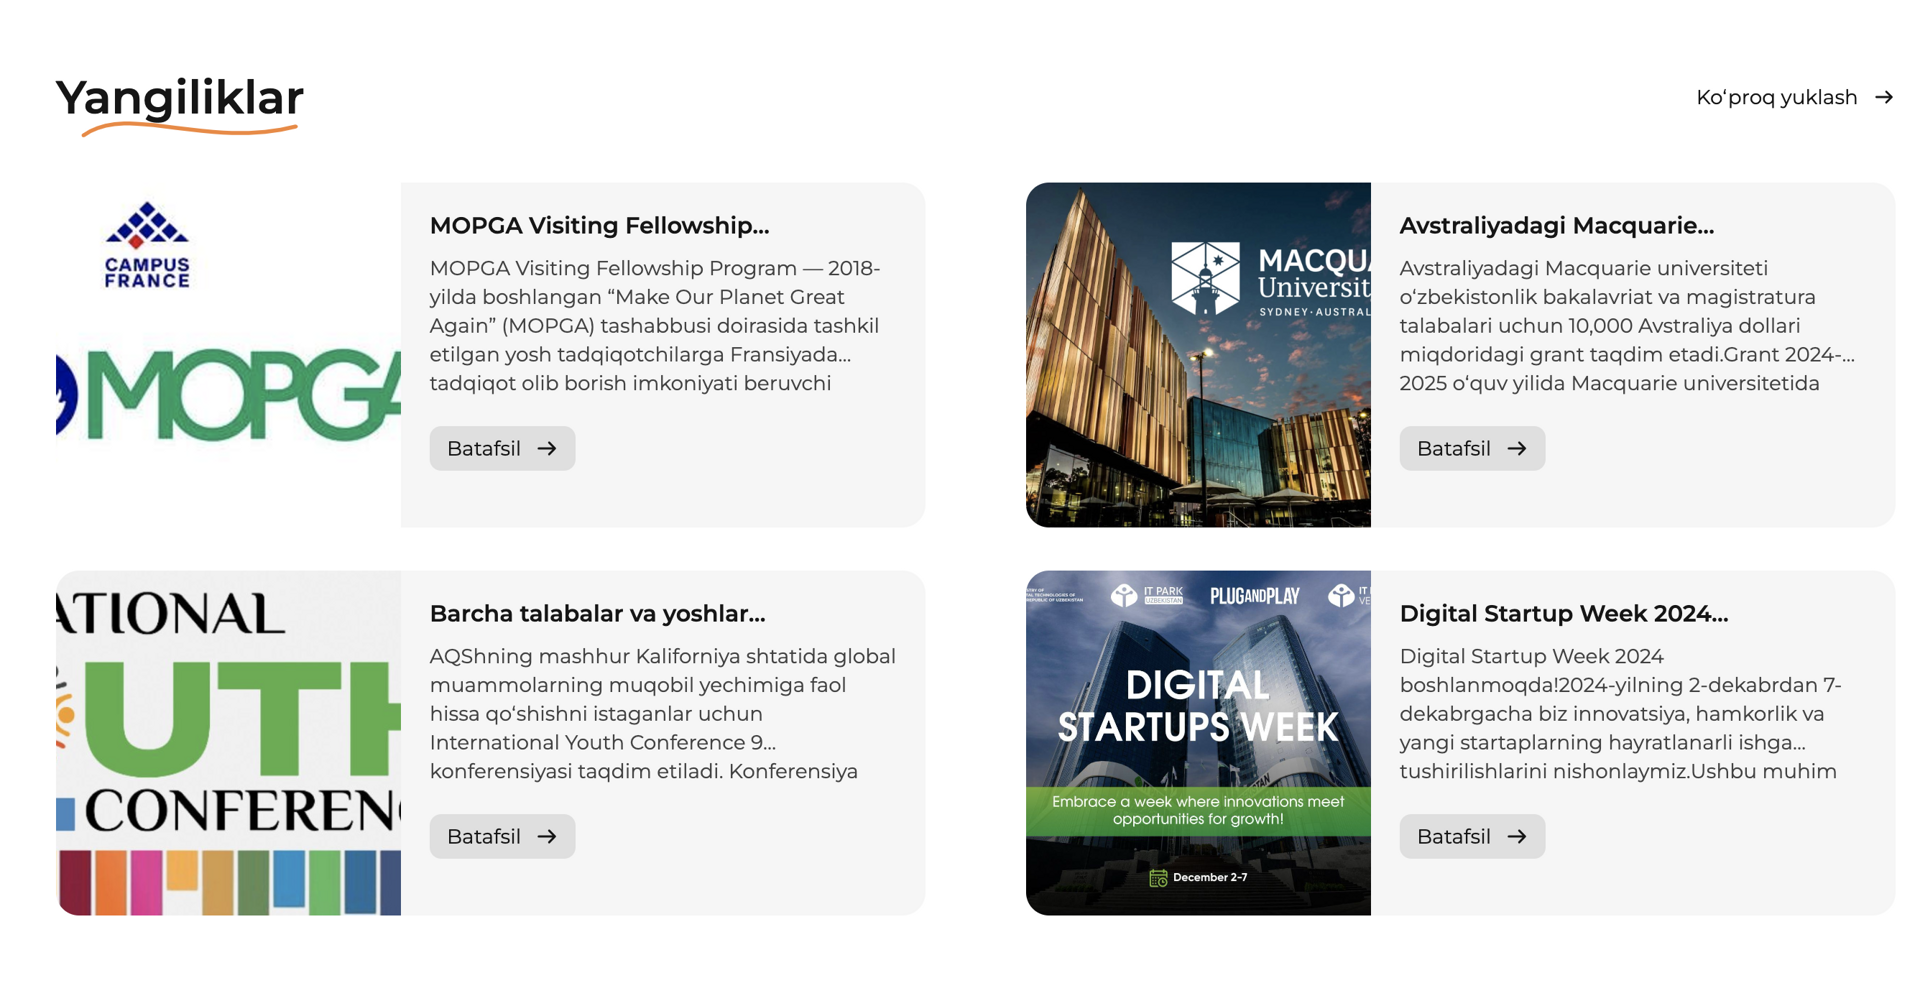Click the arrow in Macquarie's Batafsil button
Viewport: 1920px width, 995px height.
[1517, 449]
